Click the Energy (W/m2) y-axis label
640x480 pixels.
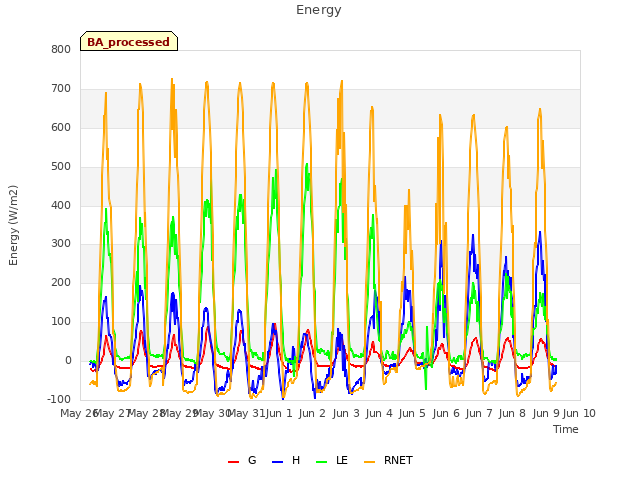(x=13, y=225)
